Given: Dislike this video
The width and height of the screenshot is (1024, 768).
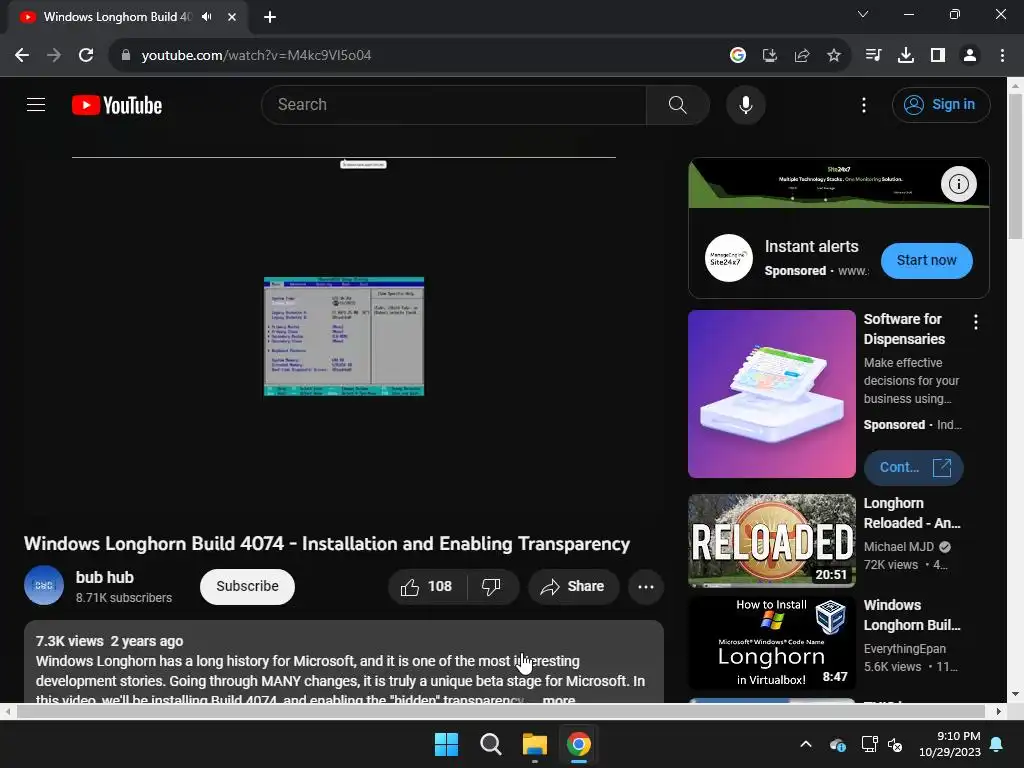Looking at the screenshot, I should tap(492, 586).
